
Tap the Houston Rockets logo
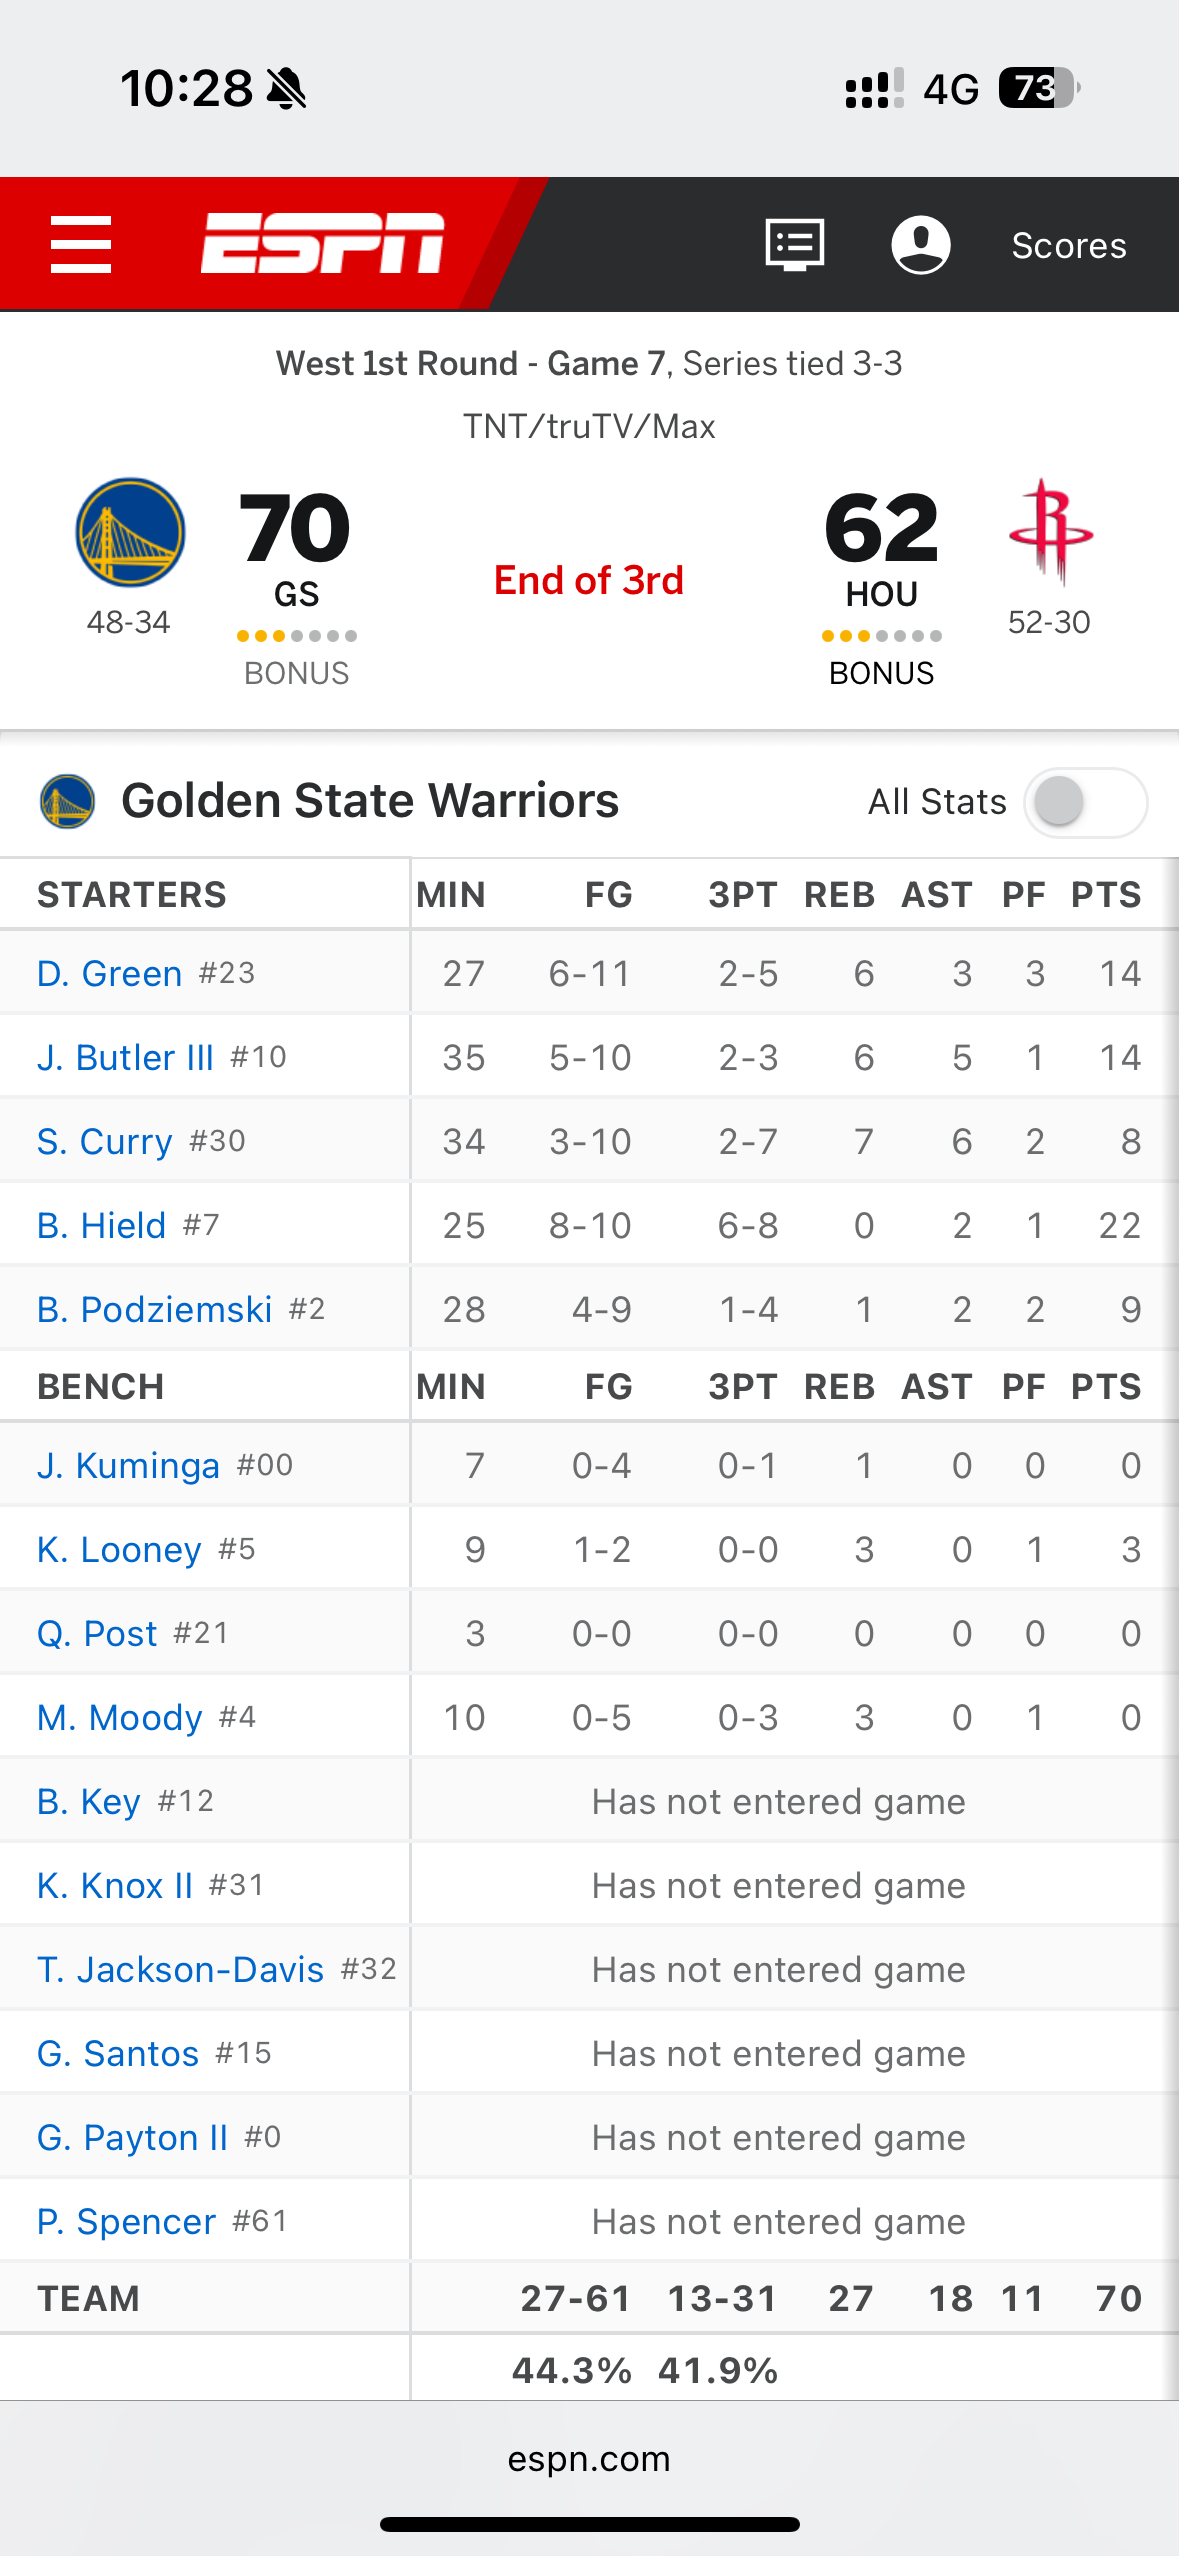point(1051,531)
